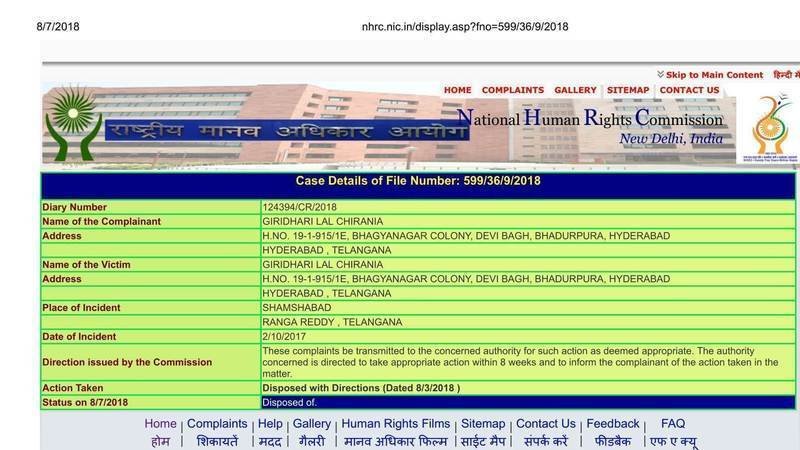Viewport: 800px width, 450px height.
Task: Open COMPLAINTS in the top navigation bar
Action: 513,90
